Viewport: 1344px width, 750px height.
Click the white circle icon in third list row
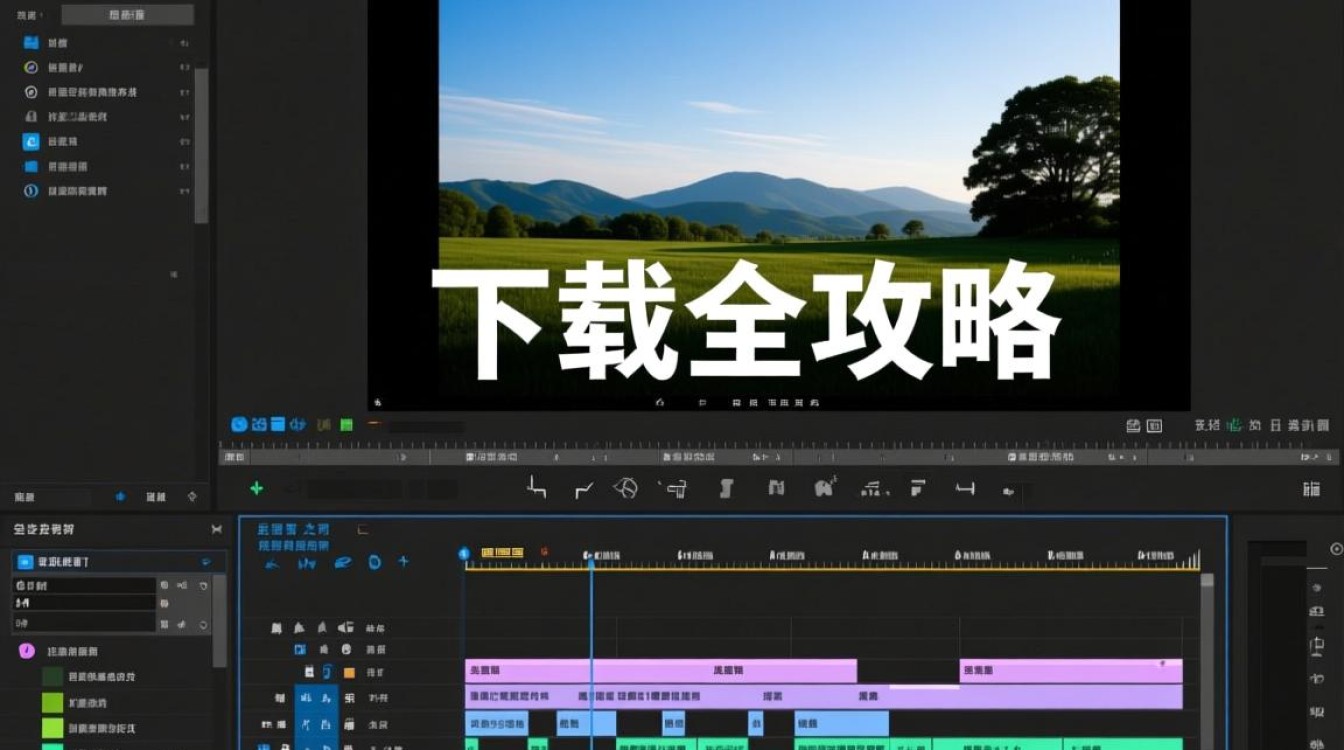(31, 92)
